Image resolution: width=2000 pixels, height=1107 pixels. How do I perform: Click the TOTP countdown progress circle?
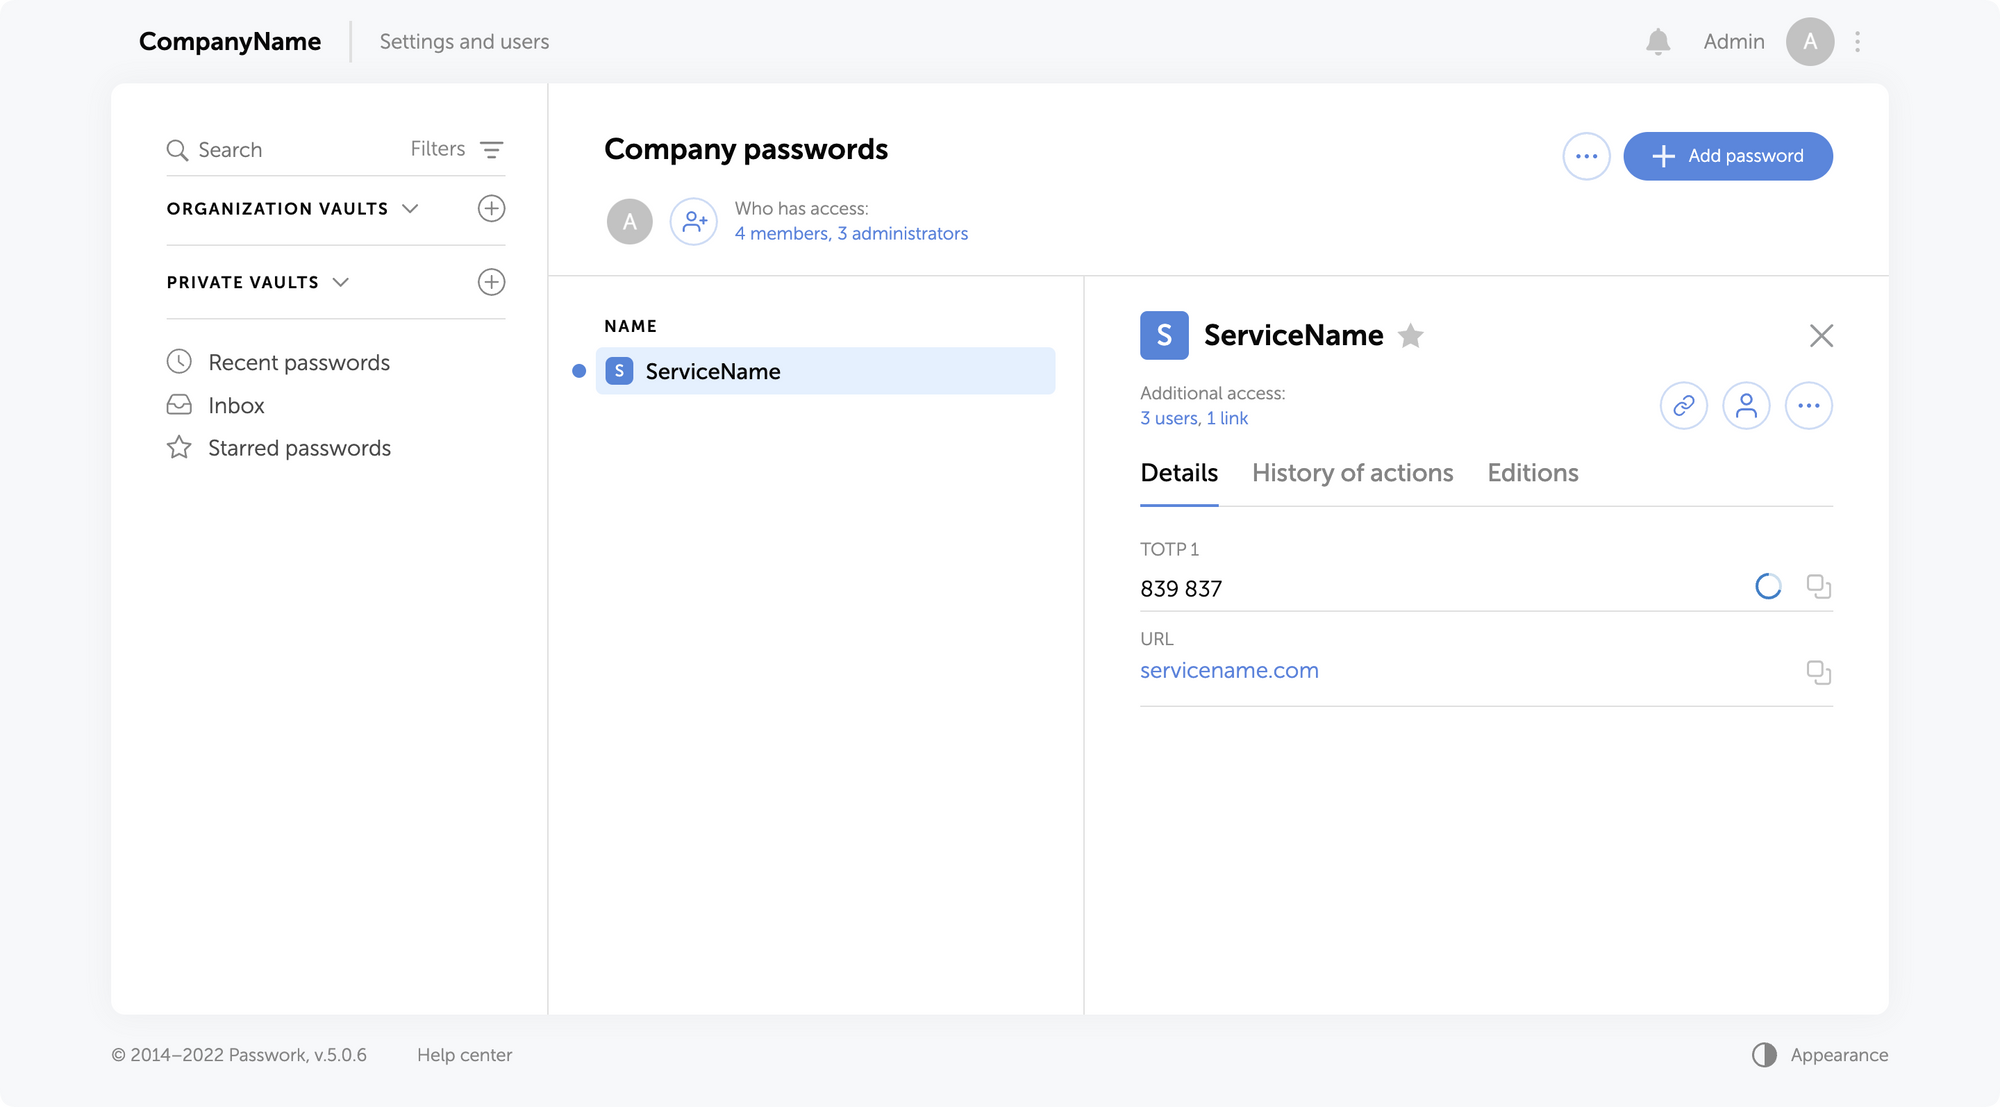[1768, 587]
